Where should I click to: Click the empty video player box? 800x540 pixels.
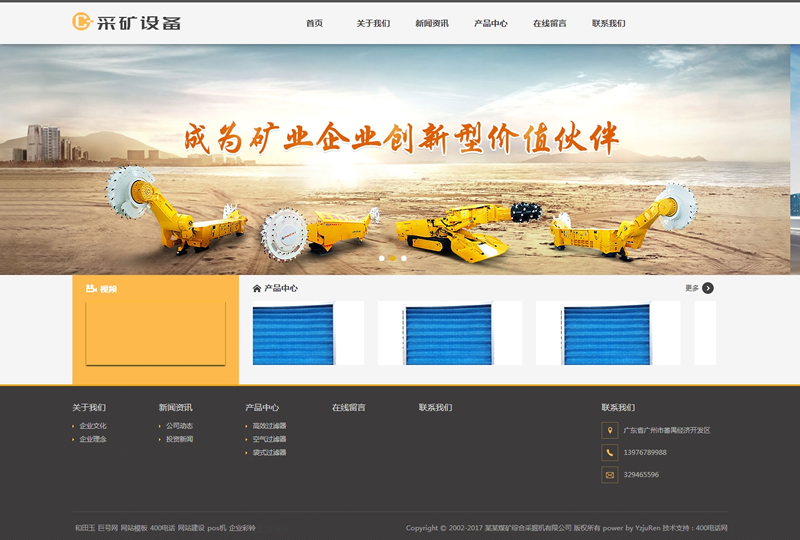155,333
